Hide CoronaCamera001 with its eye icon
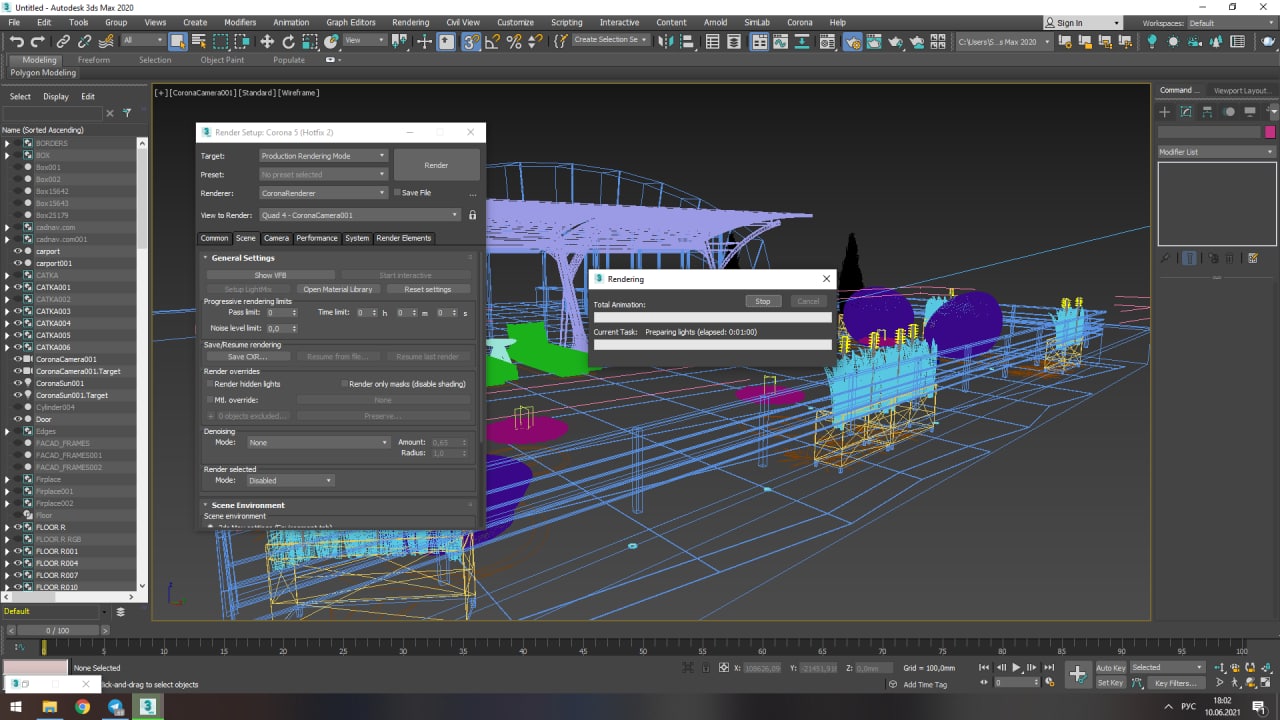Viewport: 1280px width, 720px height. click(17, 359)
